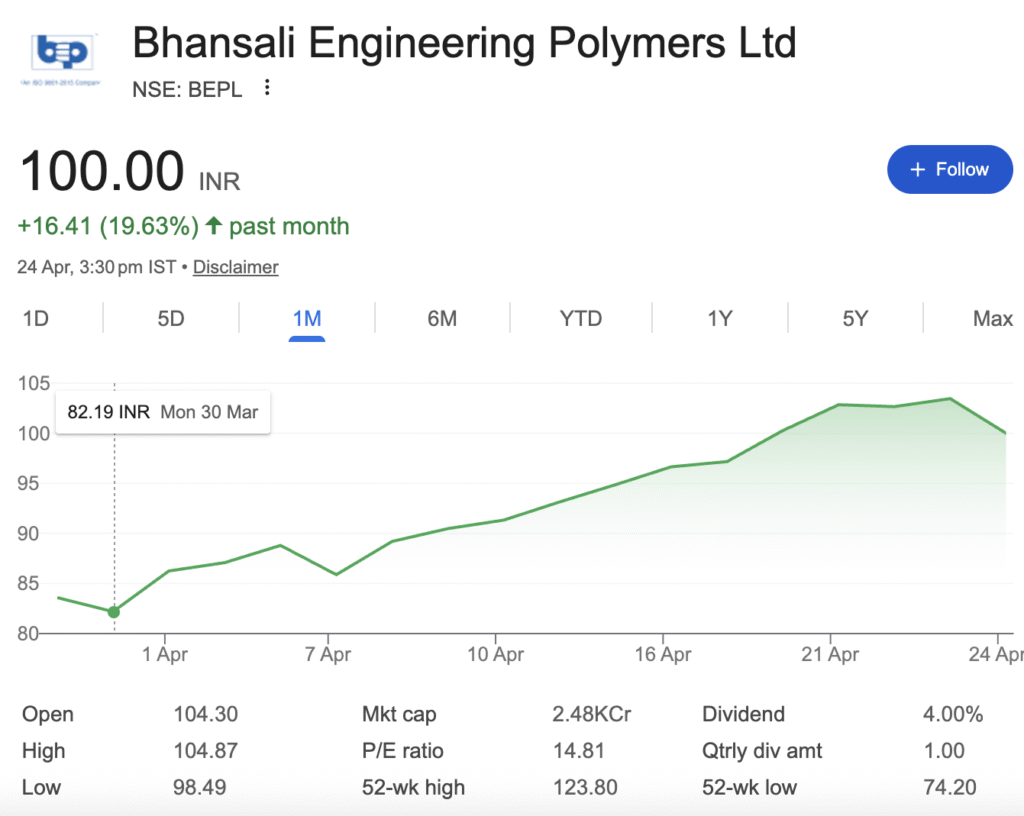Open the Disclaimer link
This screenshot has width=1024, height=816.
point(235,267)
